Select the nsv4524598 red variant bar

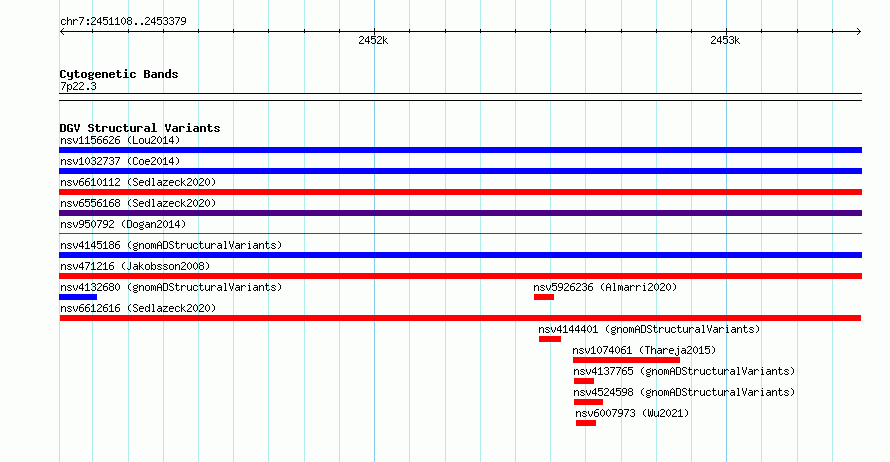pos(589,402)
